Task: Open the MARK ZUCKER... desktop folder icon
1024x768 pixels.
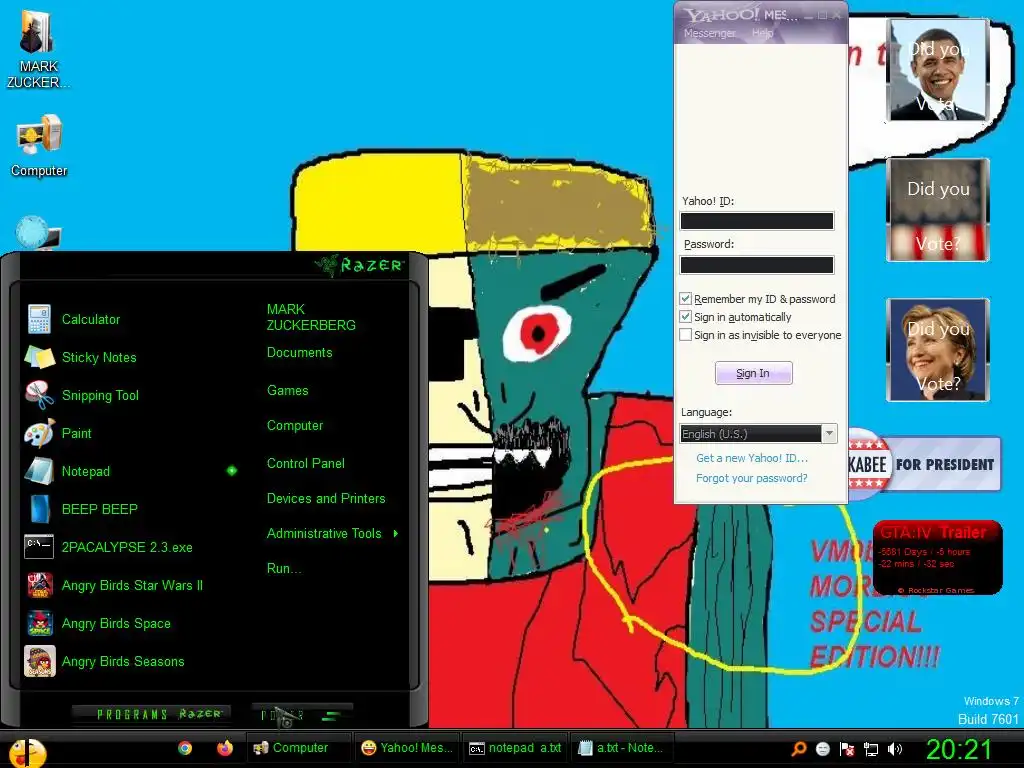Action: pyautogui.click(x=38, y=49)
